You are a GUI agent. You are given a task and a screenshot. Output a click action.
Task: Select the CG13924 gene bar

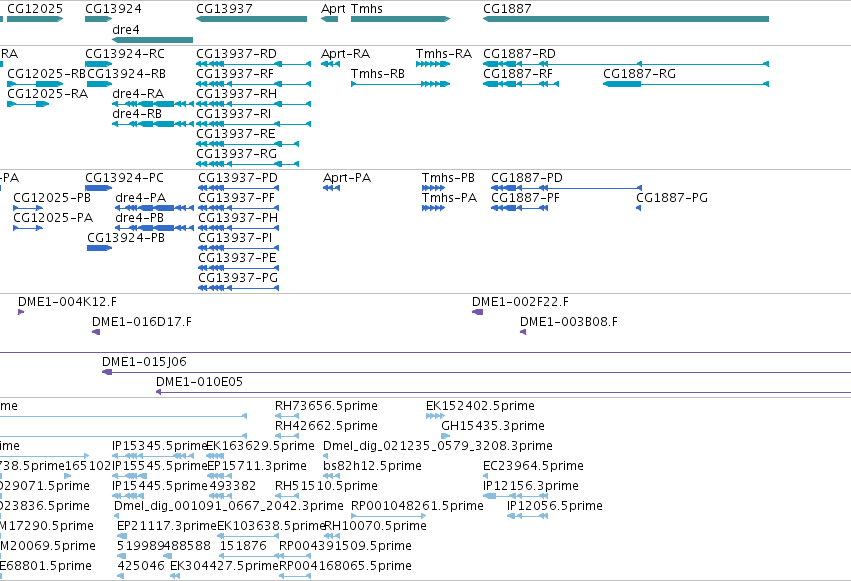98,19
